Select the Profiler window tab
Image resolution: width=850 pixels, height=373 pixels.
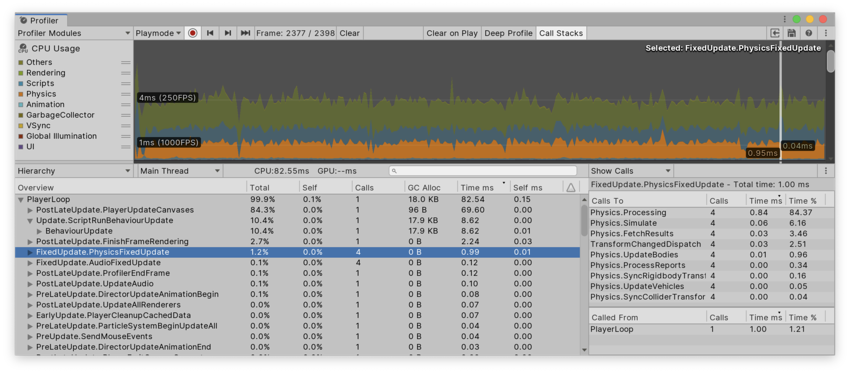click(x=40, y=21)
